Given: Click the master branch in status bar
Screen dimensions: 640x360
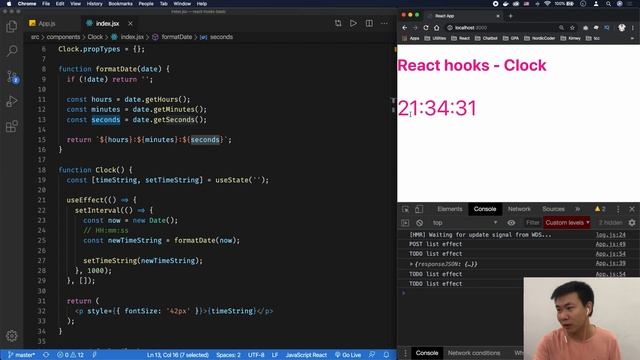Looking at the screenshot, I should click(x=22, y=355).
